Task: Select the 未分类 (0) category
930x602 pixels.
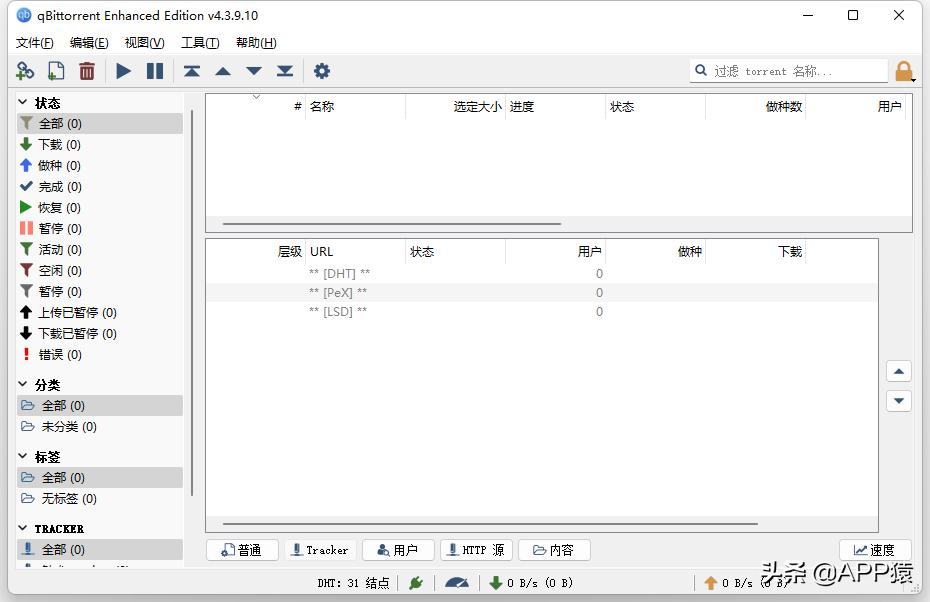Action: tap(100, 426)
